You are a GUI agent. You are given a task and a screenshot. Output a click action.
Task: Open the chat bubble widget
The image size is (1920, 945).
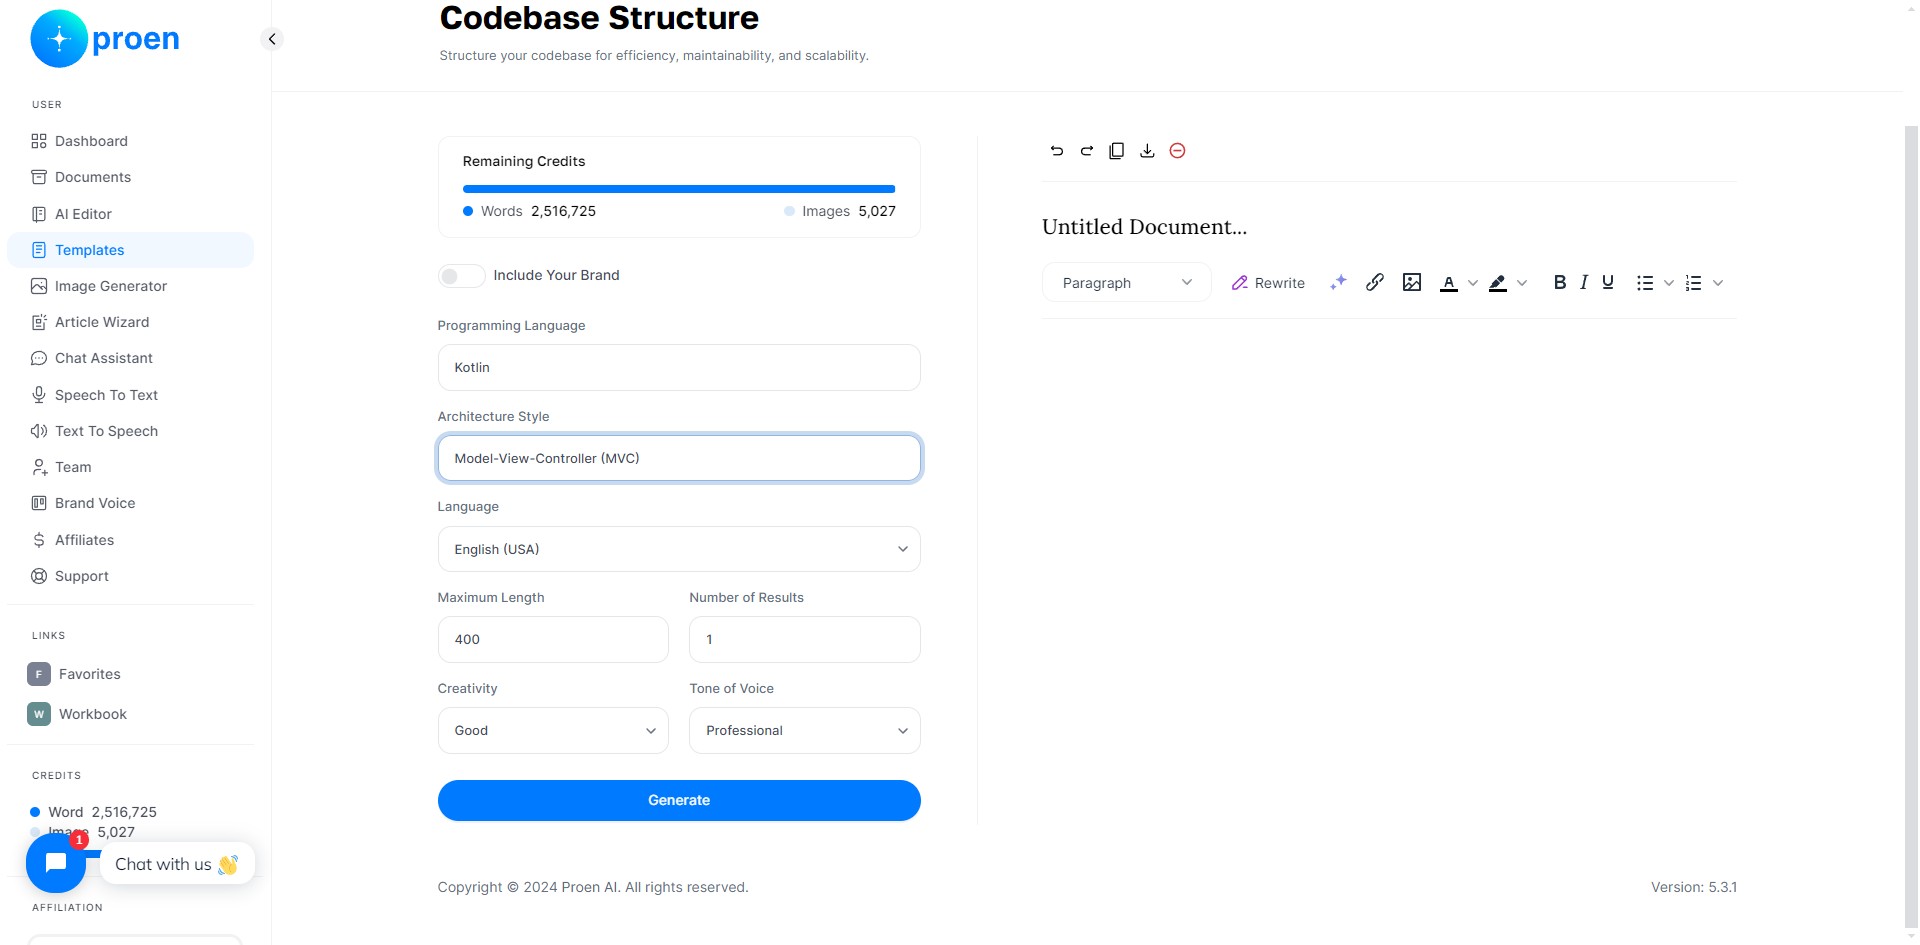(x=56, y=863)
